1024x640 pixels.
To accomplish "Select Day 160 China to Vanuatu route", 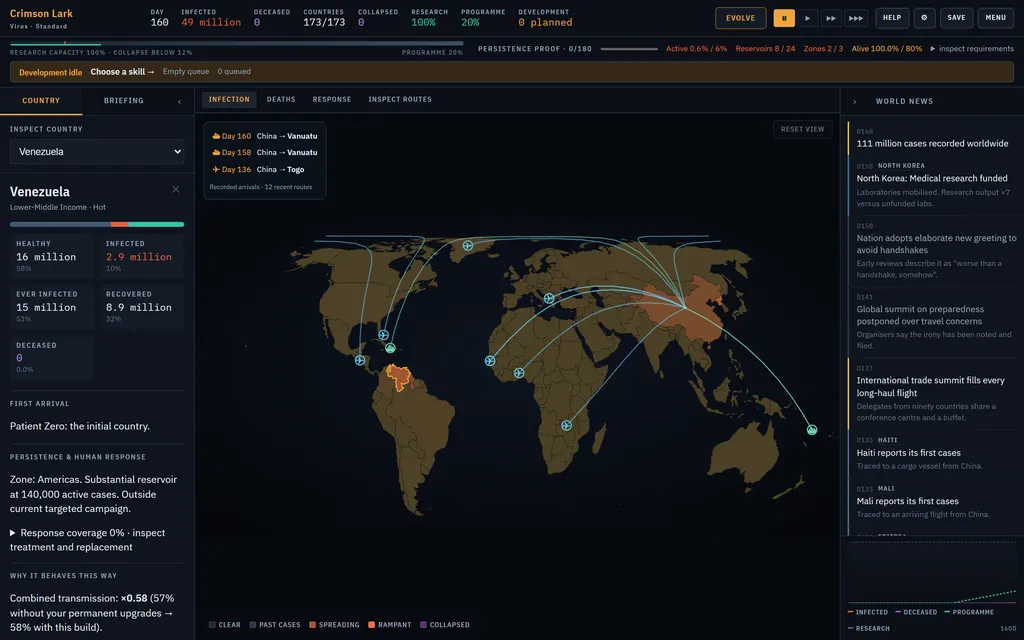I will [x=264, y=136].
